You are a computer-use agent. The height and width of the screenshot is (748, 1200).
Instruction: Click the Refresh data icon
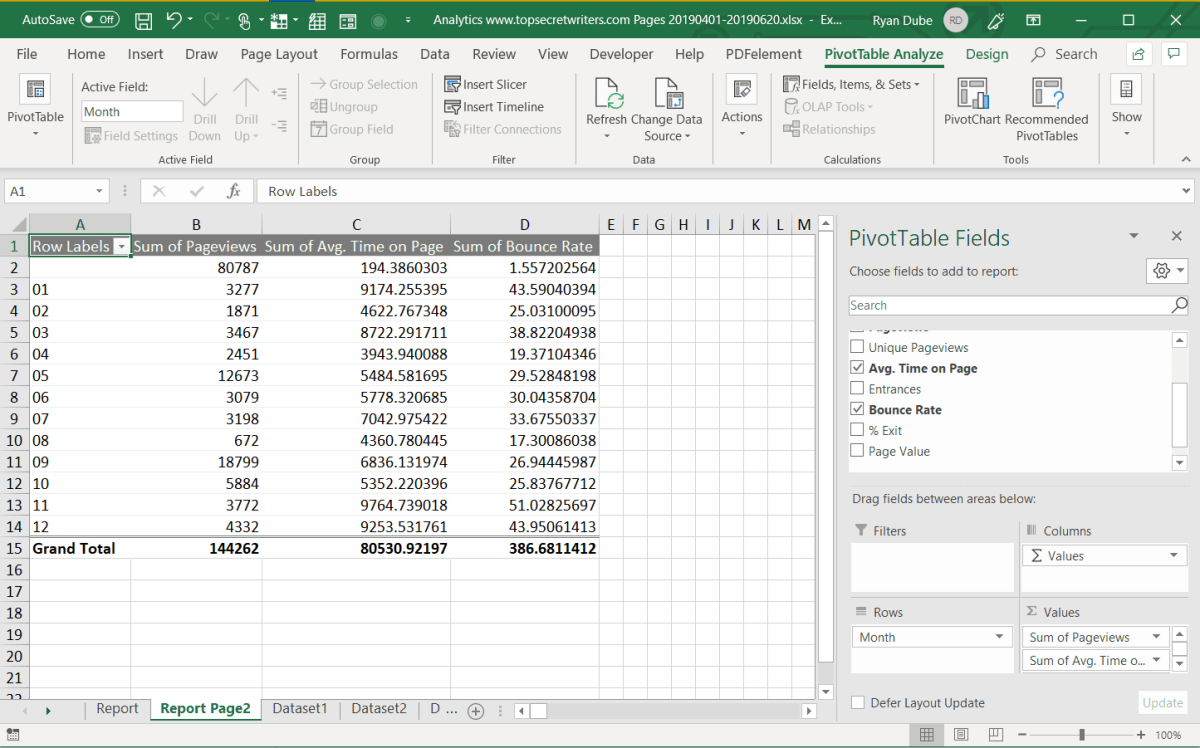(x=606, y=95)
